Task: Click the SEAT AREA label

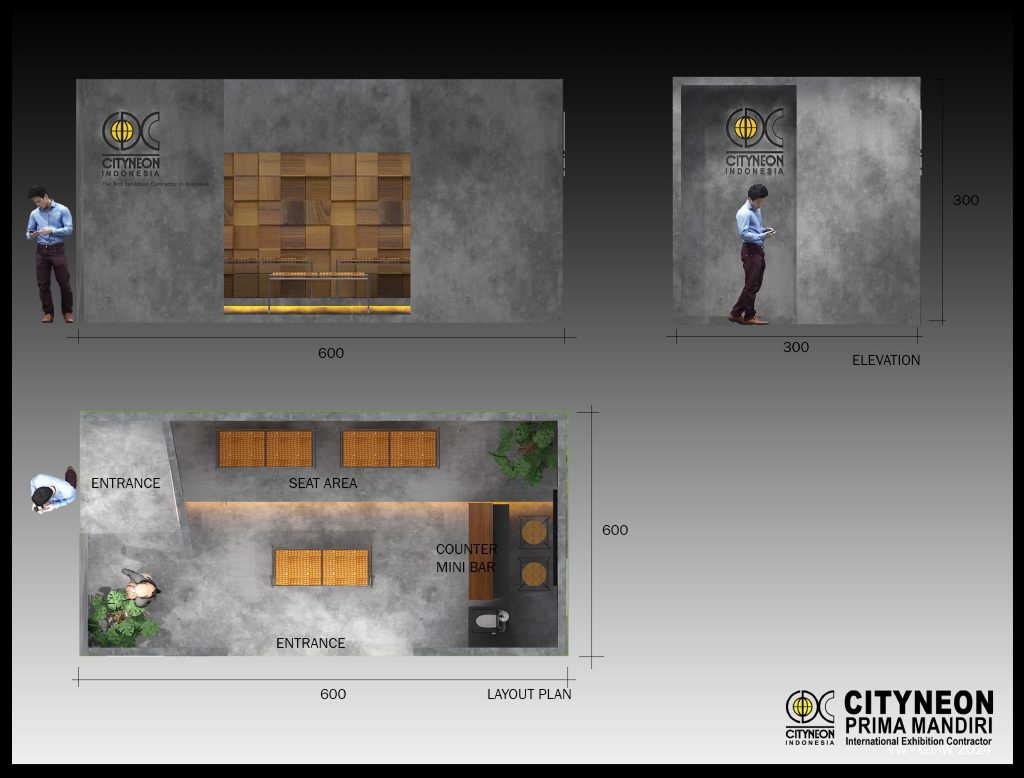Action: (x=322, y=483)
